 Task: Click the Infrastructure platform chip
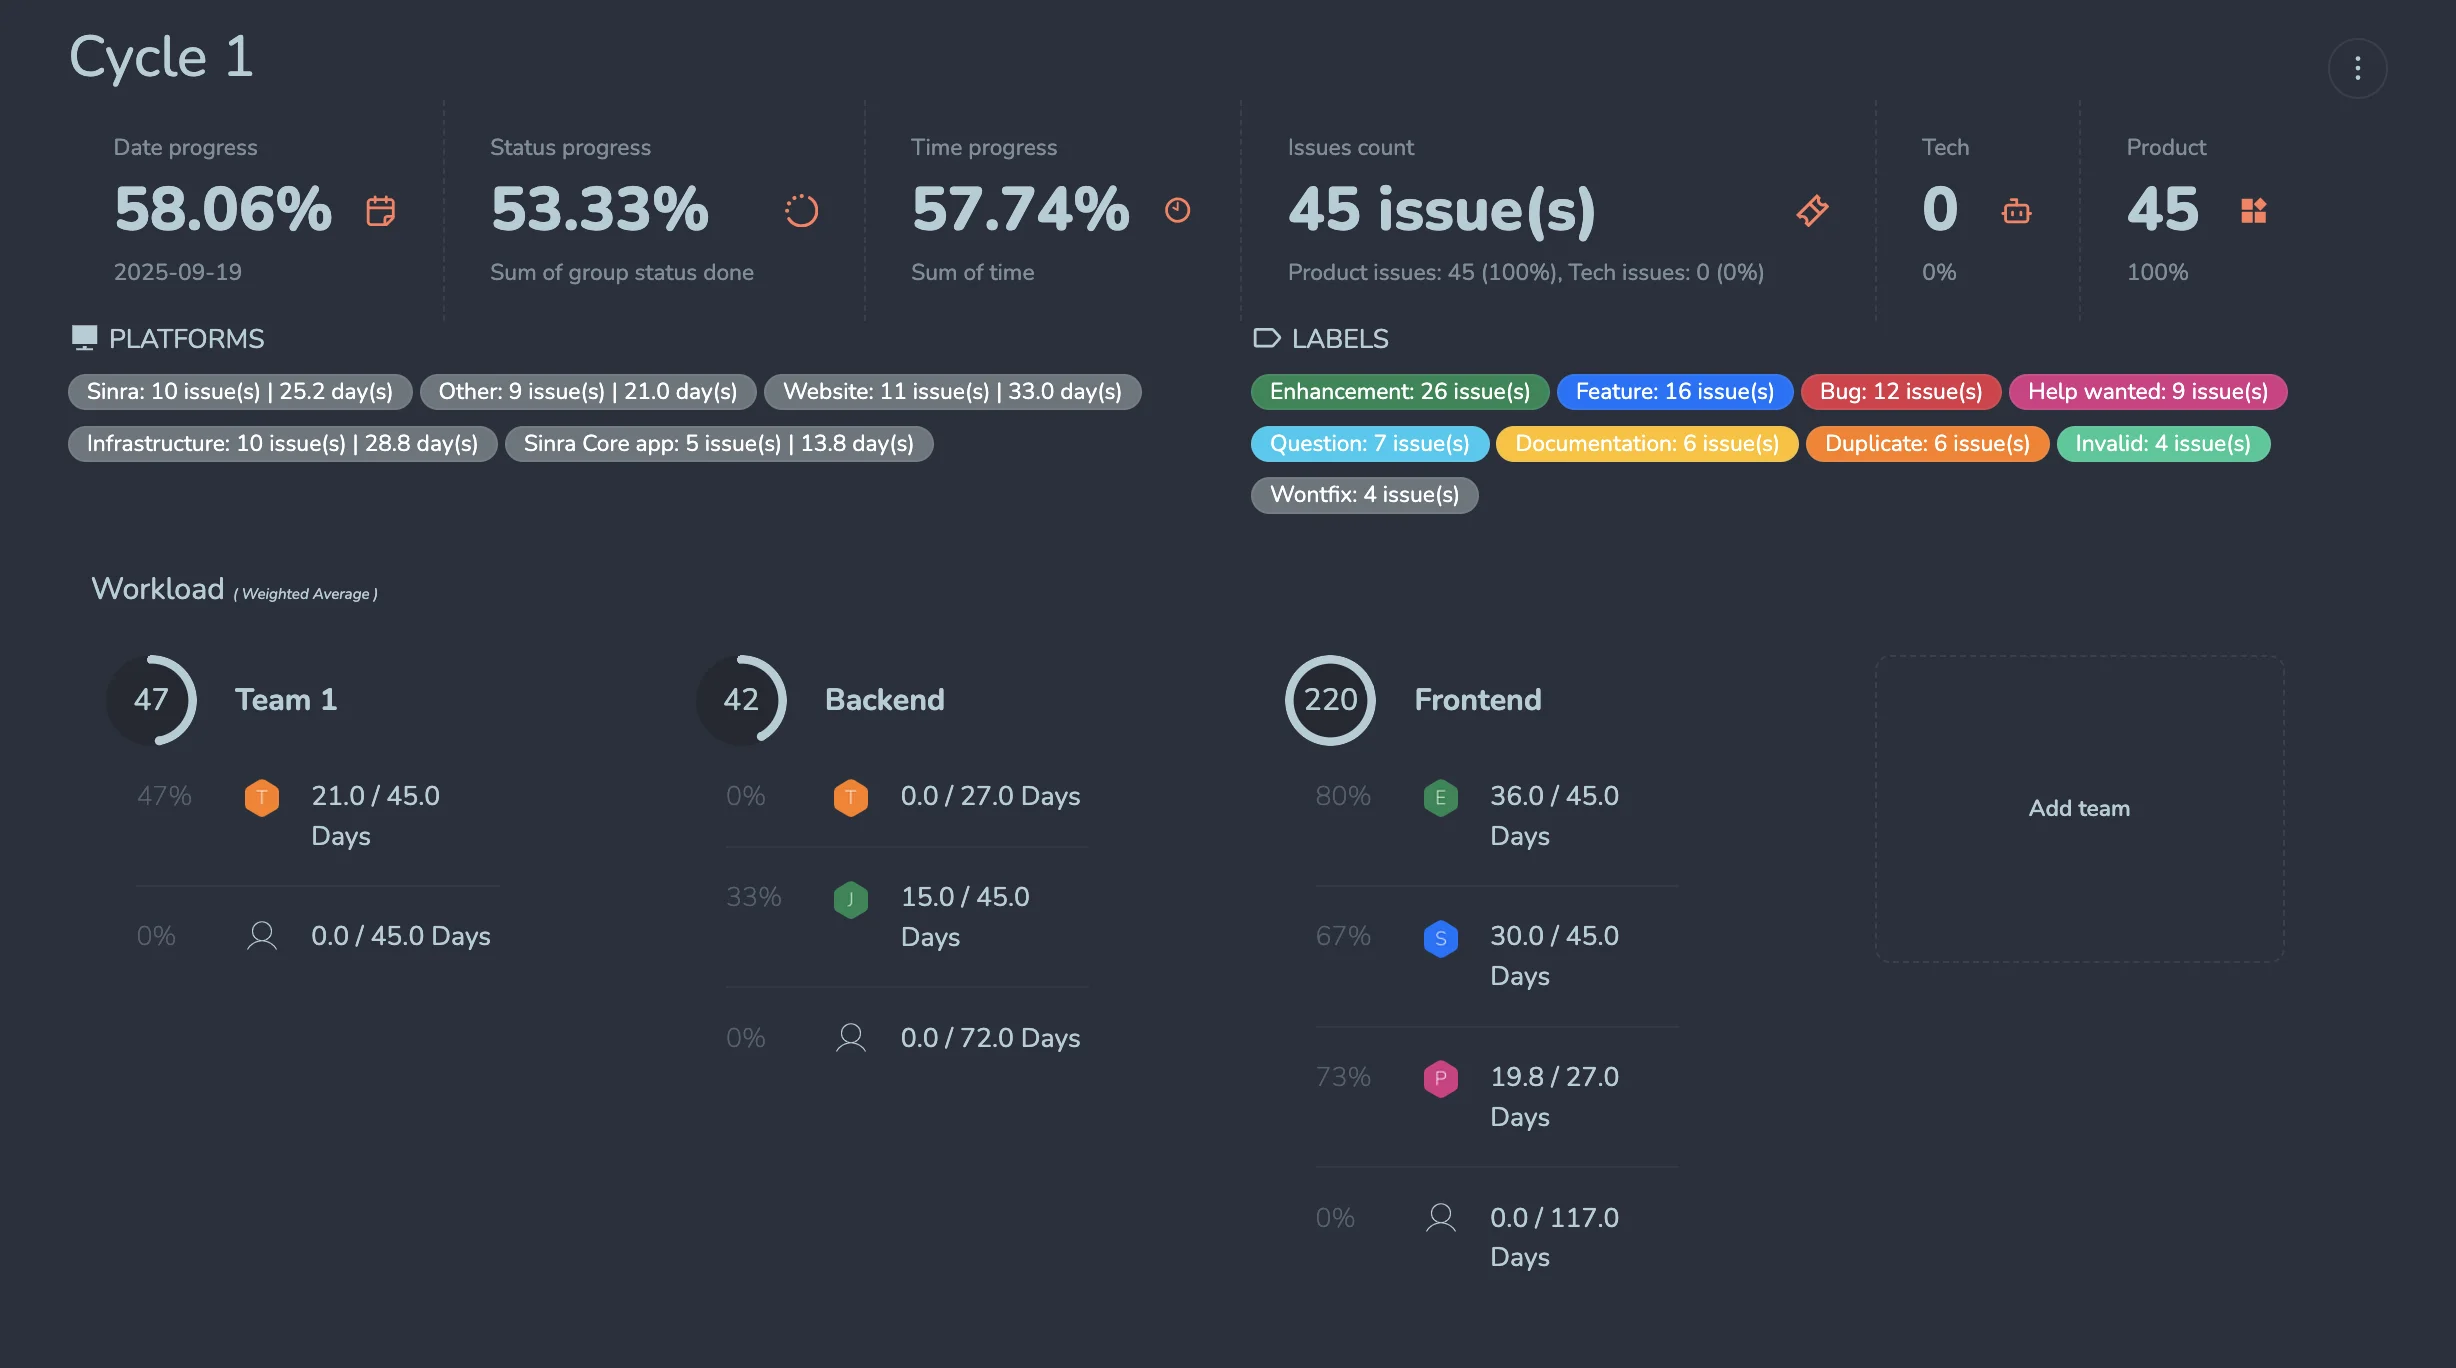(282, 444)
